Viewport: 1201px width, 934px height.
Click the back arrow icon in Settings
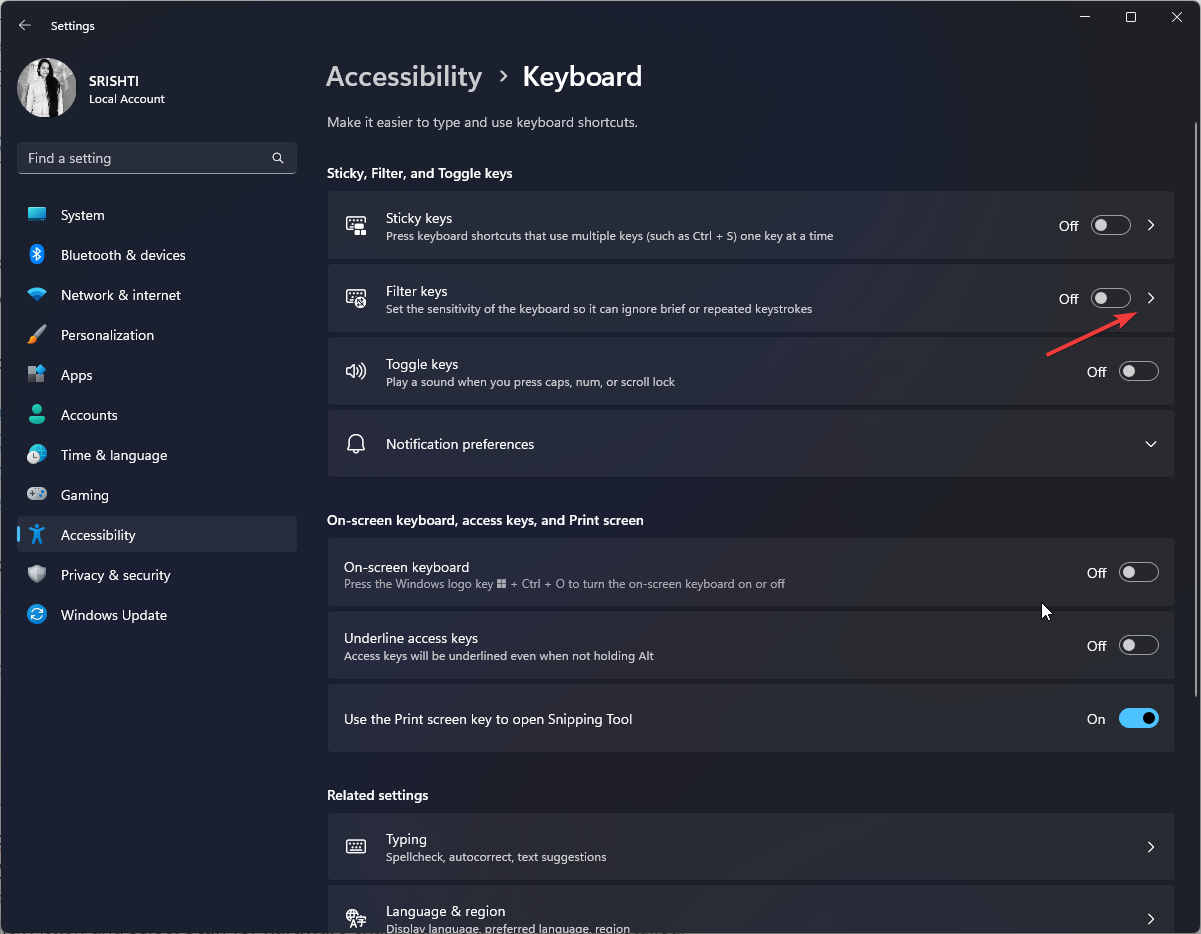click(x=25, y=26)
